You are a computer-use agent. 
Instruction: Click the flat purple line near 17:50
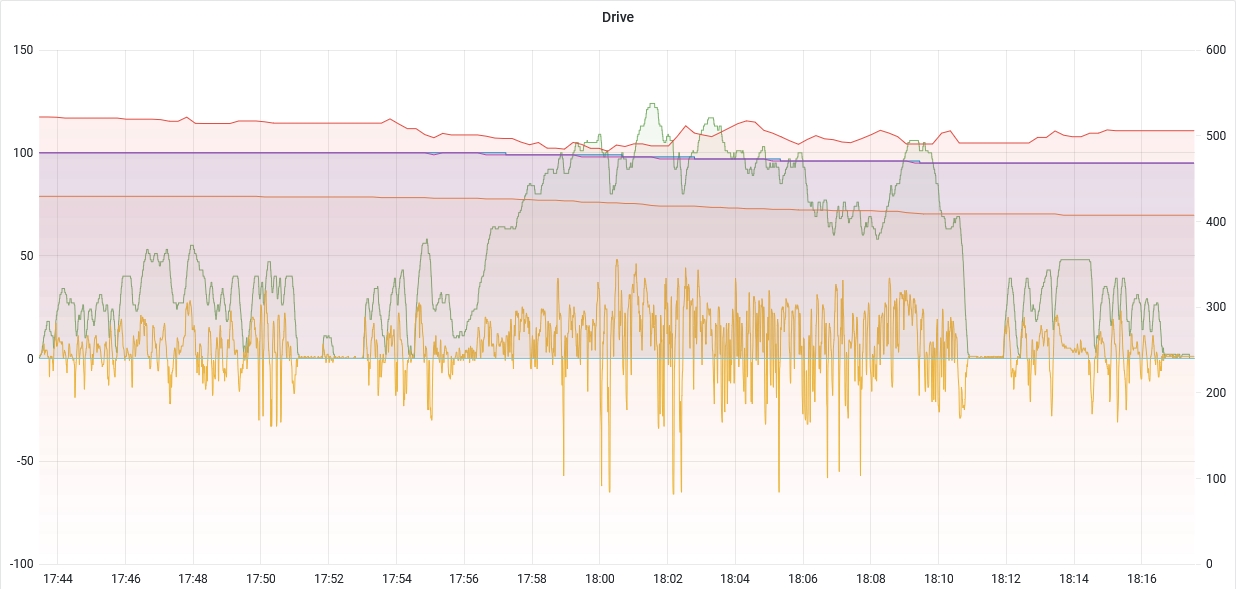pos(261,153)
